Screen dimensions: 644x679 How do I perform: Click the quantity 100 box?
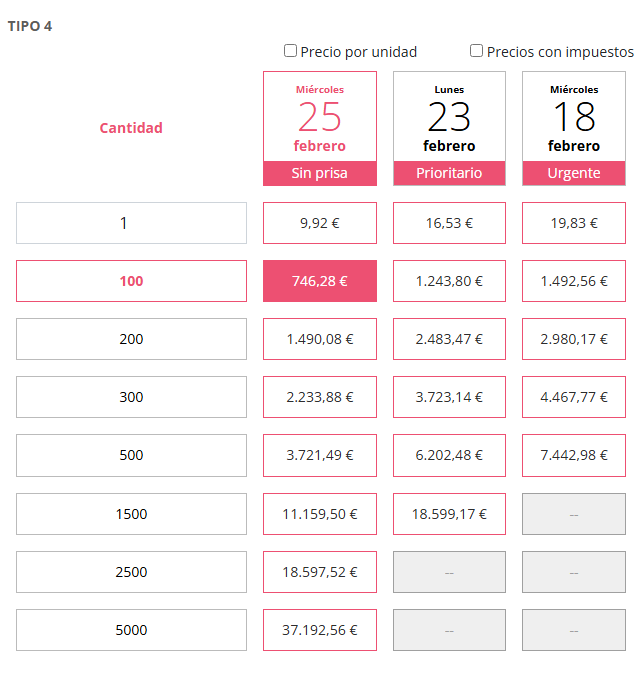[131, 281]
